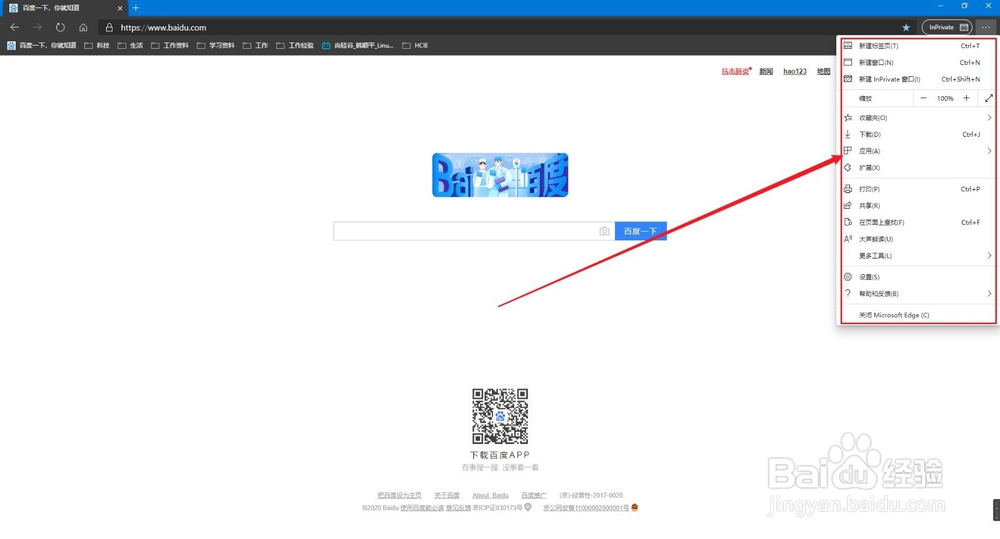
Task: Click 意见反馈 footer link
Action: coord(458,508)
